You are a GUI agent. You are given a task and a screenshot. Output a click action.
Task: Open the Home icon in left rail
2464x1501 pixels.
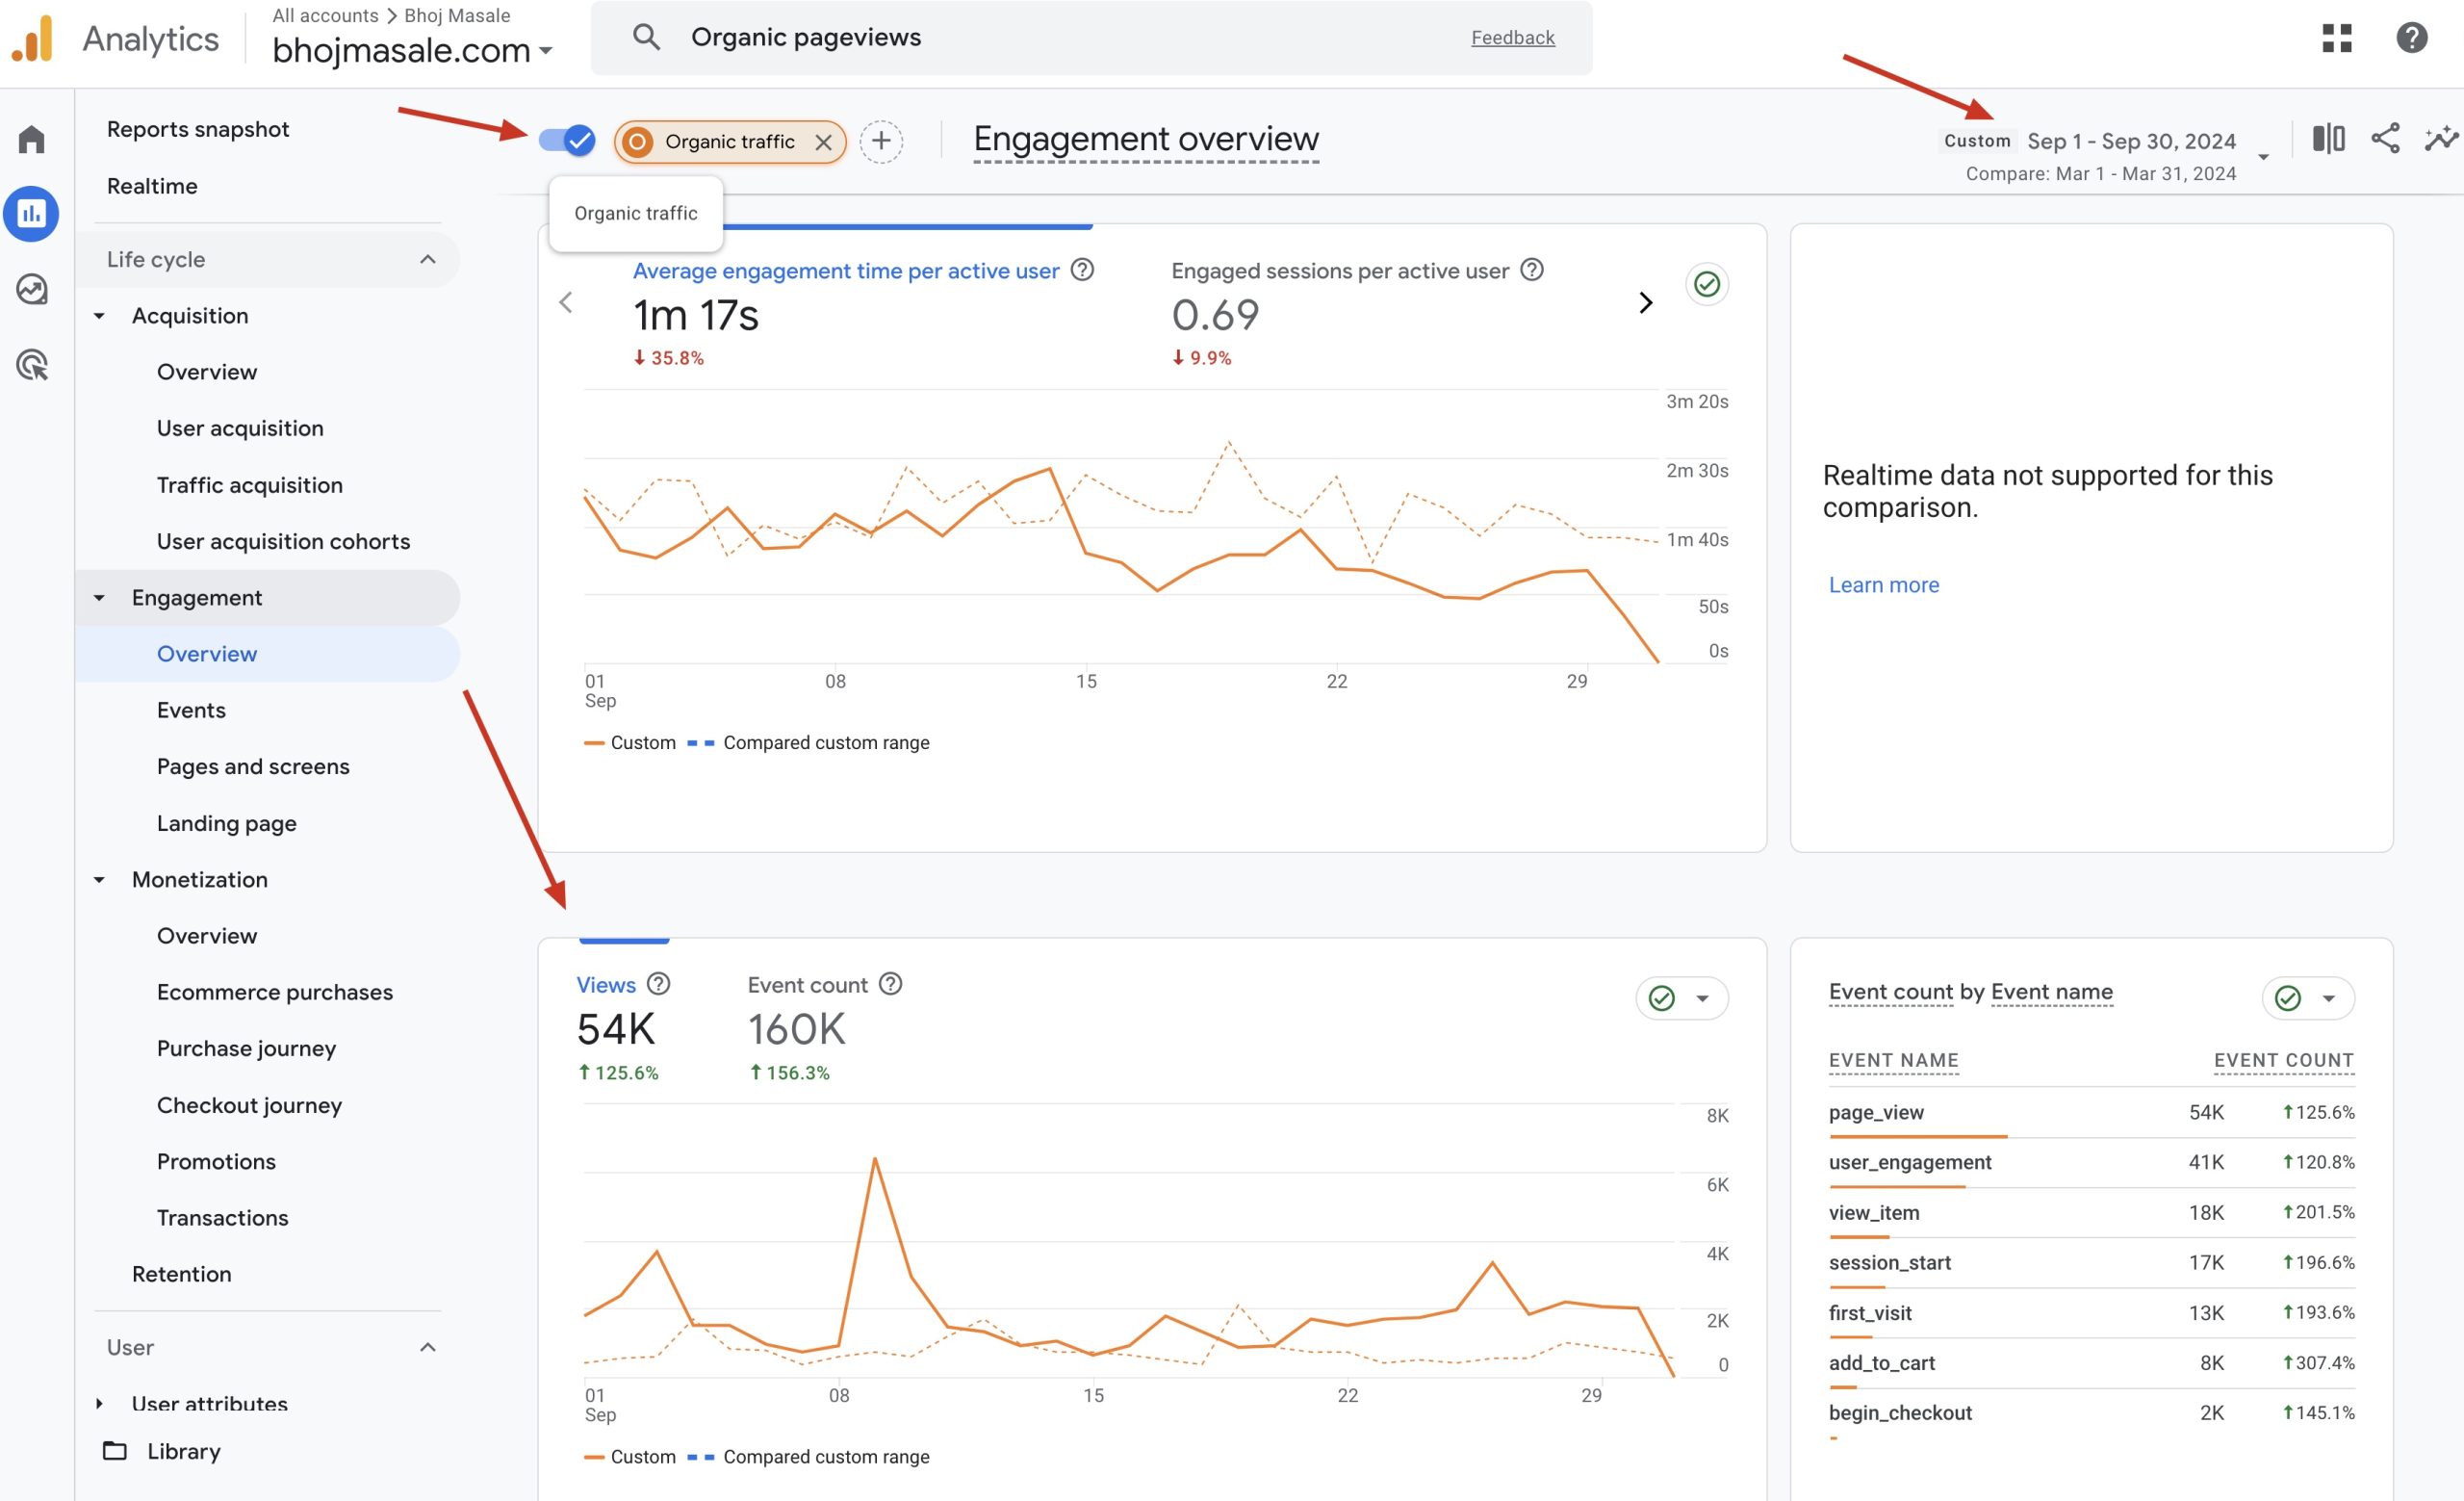31,139
